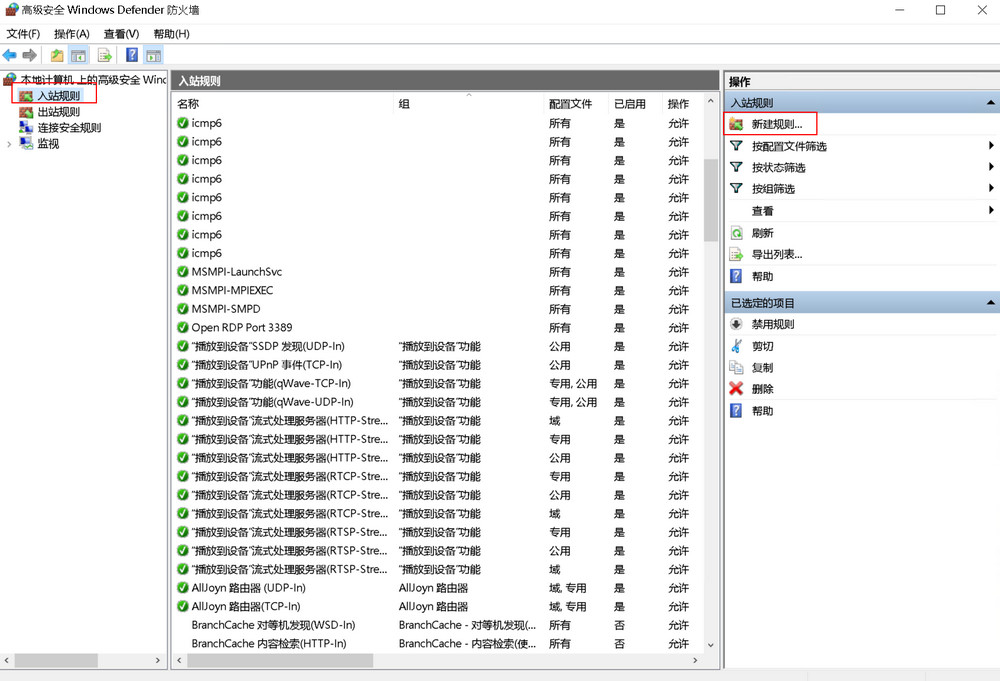
Task: Click 删除 action with red X
Action: coord(762,389)
